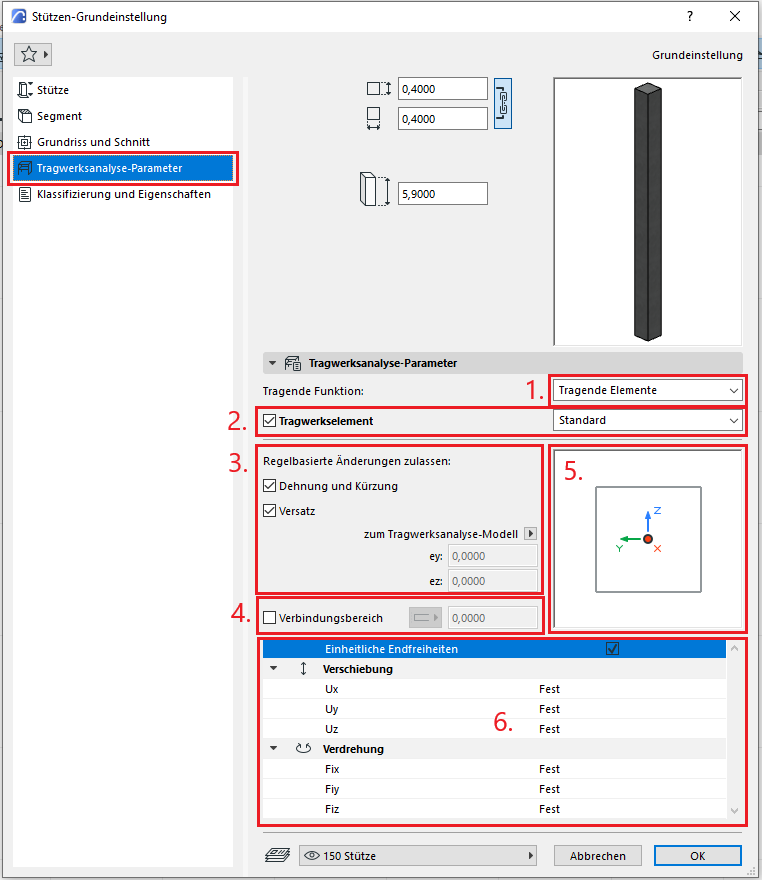762x880 pixels.
Task: Open the 150 Stütze layer dropdown
Action: (417, 856)
